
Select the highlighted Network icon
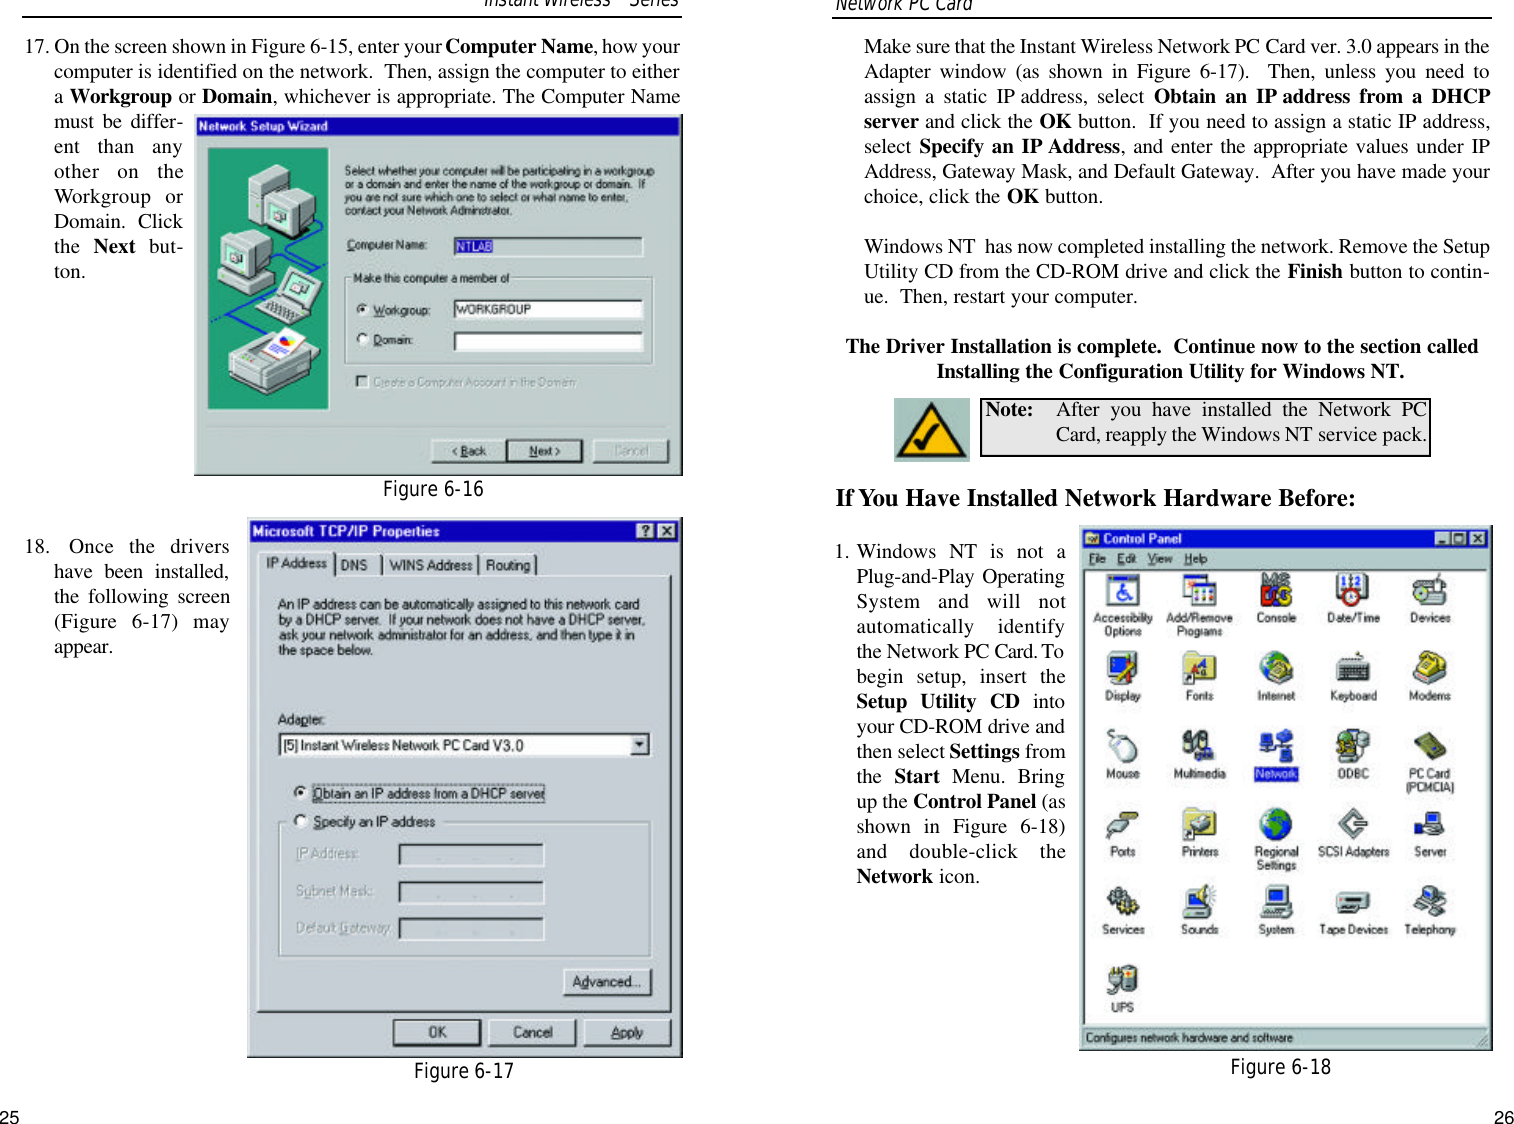pos(1276,755)
